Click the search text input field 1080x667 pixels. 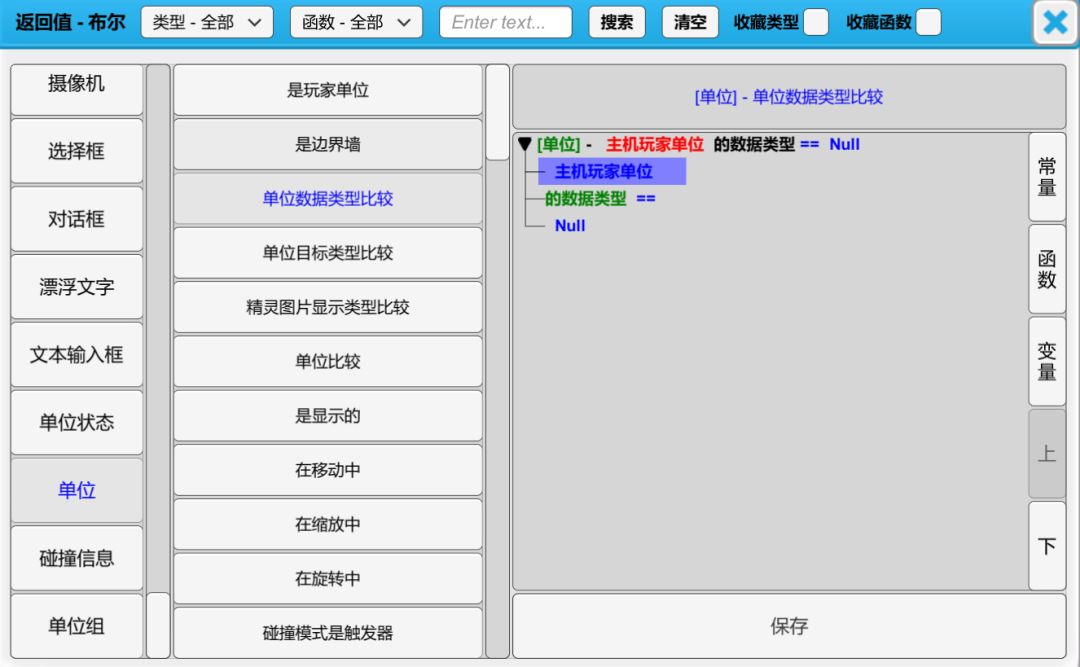click(505, 22)
